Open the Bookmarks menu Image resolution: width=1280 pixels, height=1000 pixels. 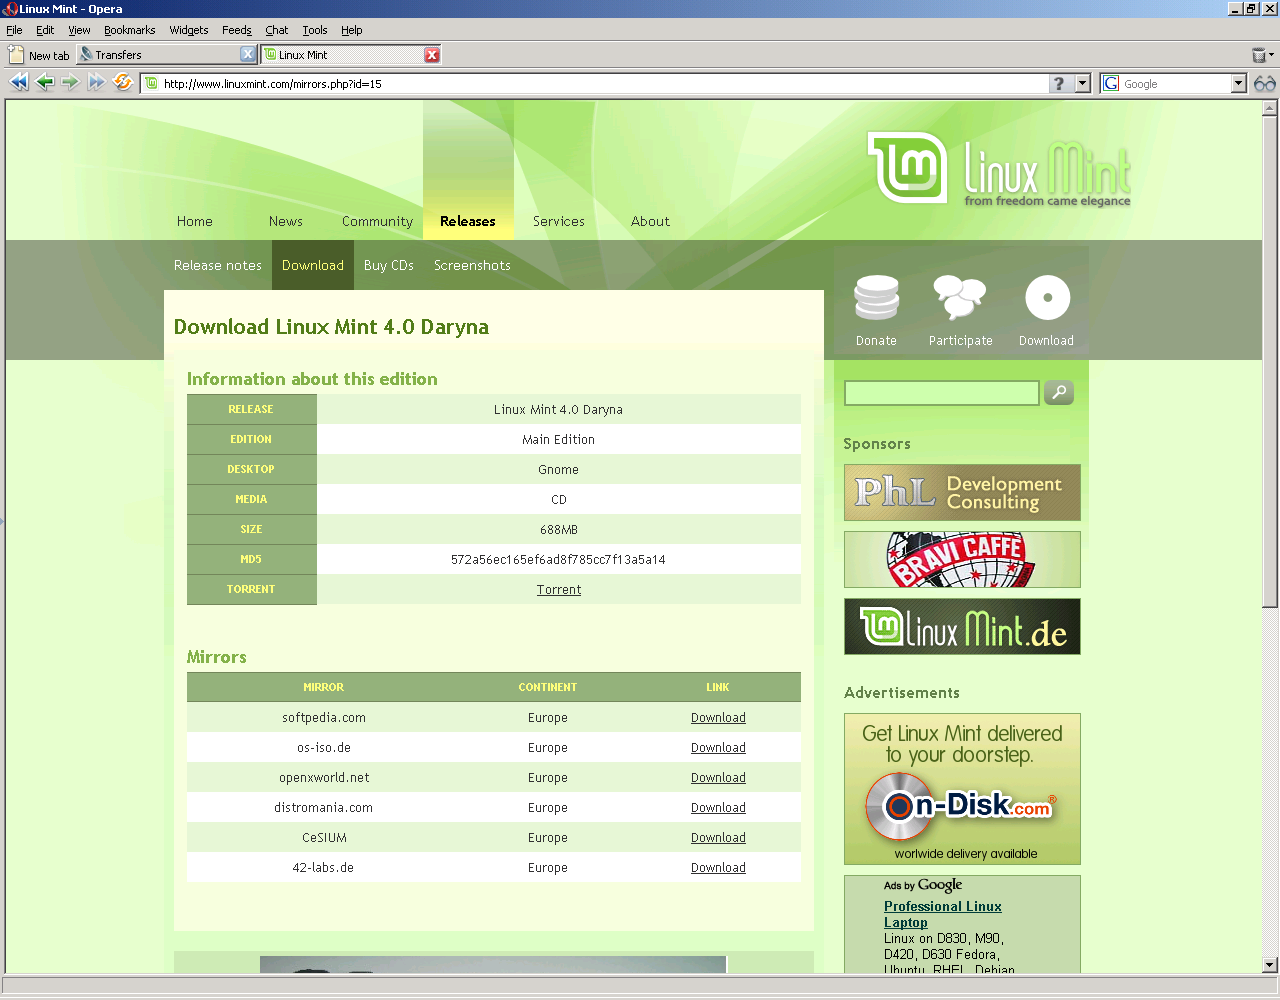click(x=129, y=30)
